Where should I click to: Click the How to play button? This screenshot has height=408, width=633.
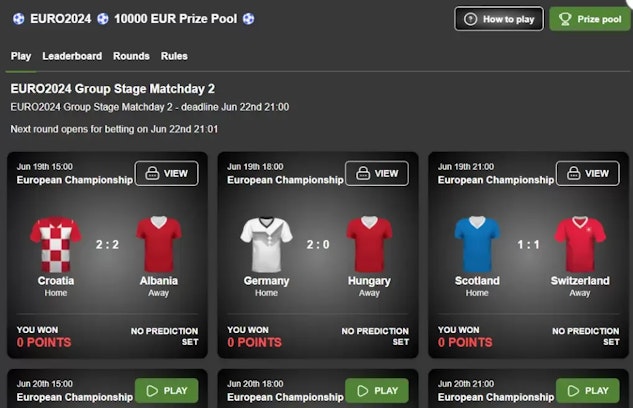(499, 19)
